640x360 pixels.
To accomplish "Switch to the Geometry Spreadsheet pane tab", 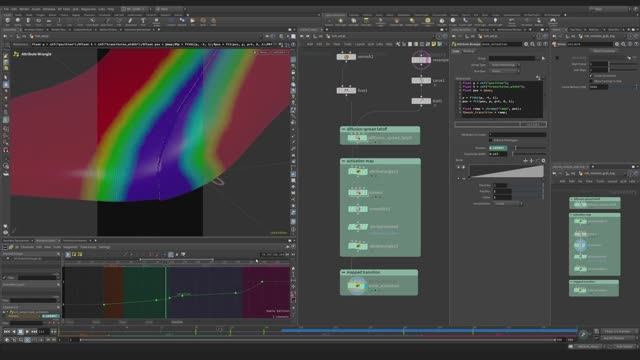I will point(17,240).
